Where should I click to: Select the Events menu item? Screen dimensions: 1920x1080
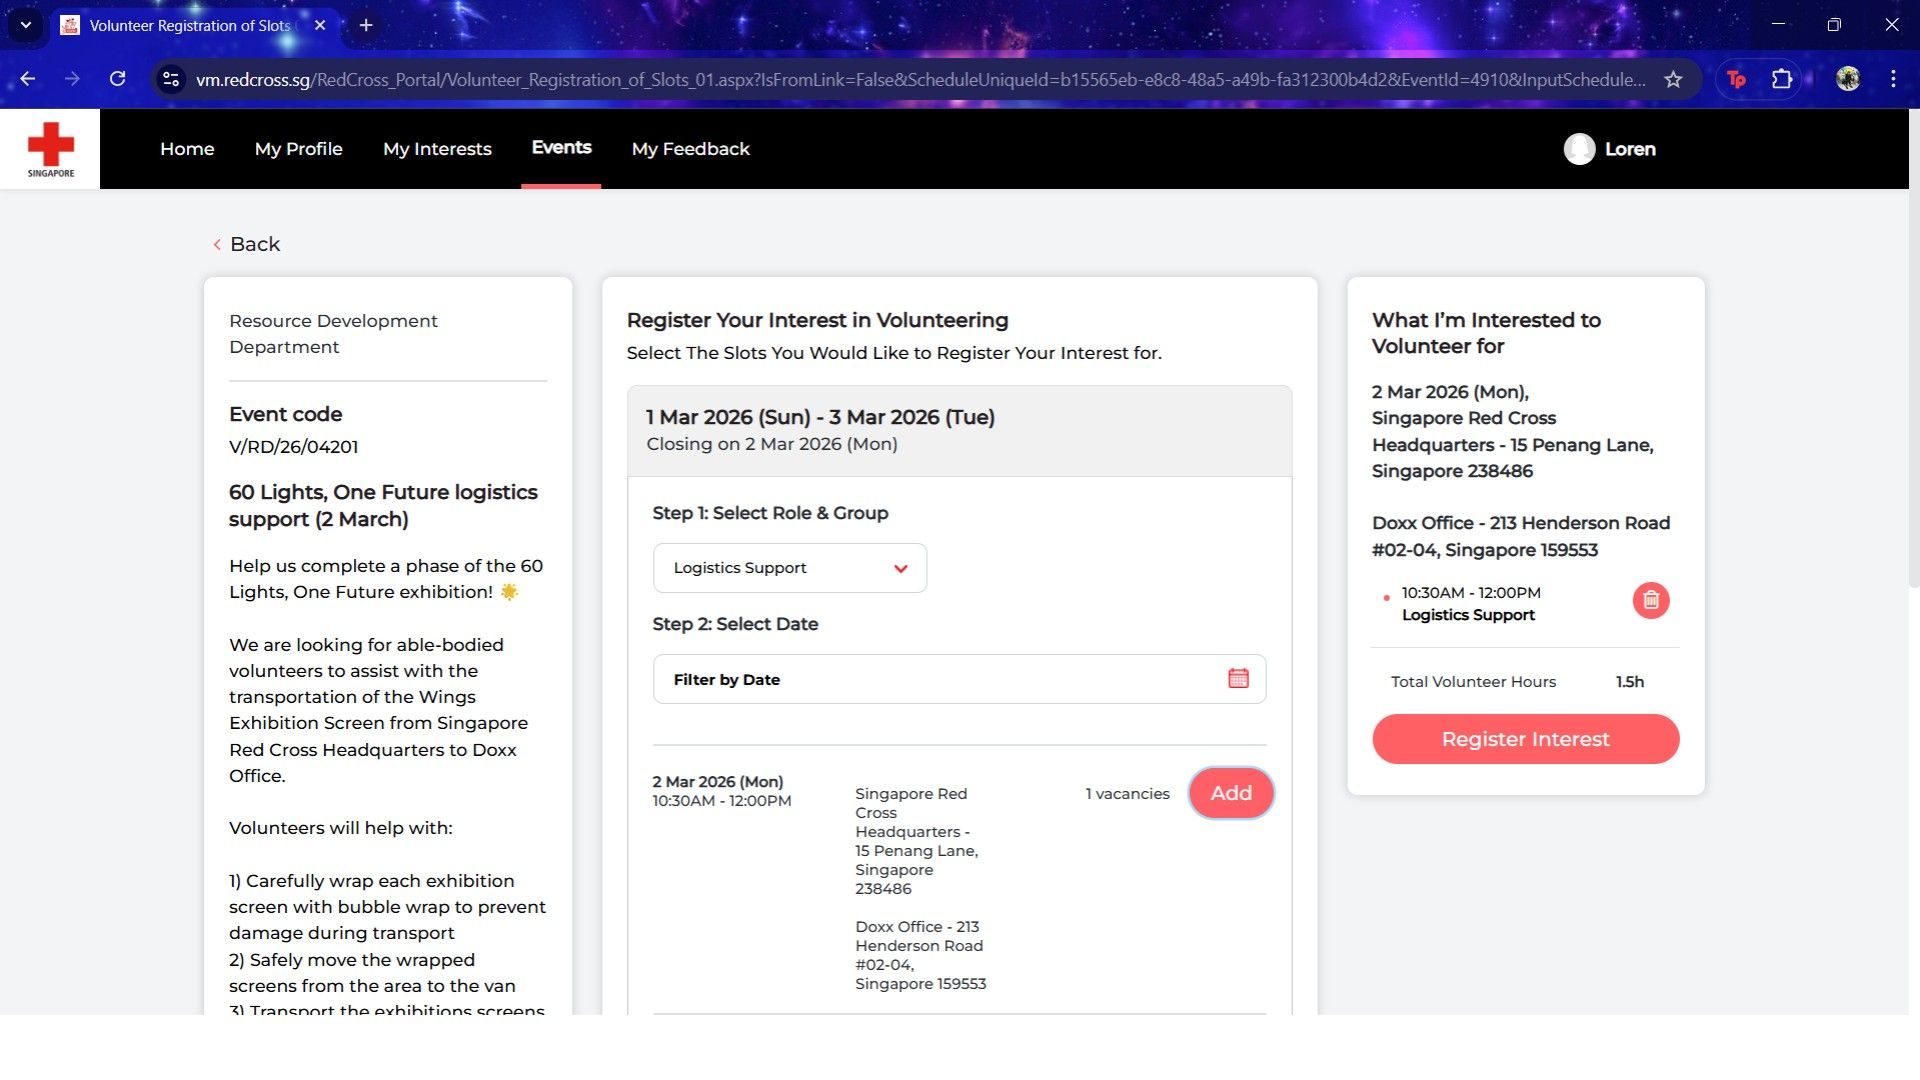561,148
